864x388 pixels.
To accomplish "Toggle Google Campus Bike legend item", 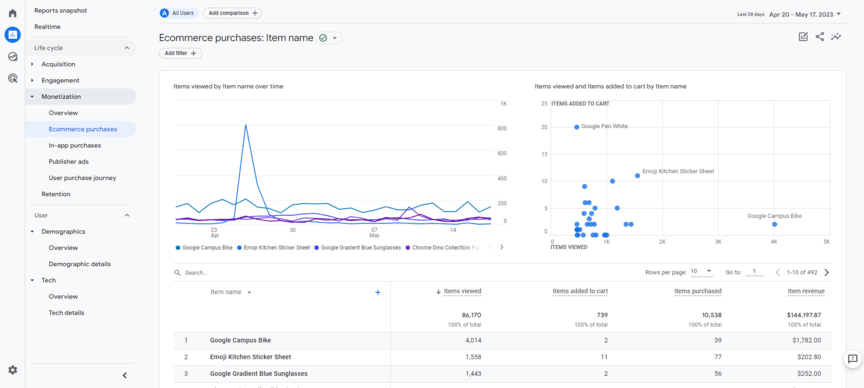I will [204, 248].
